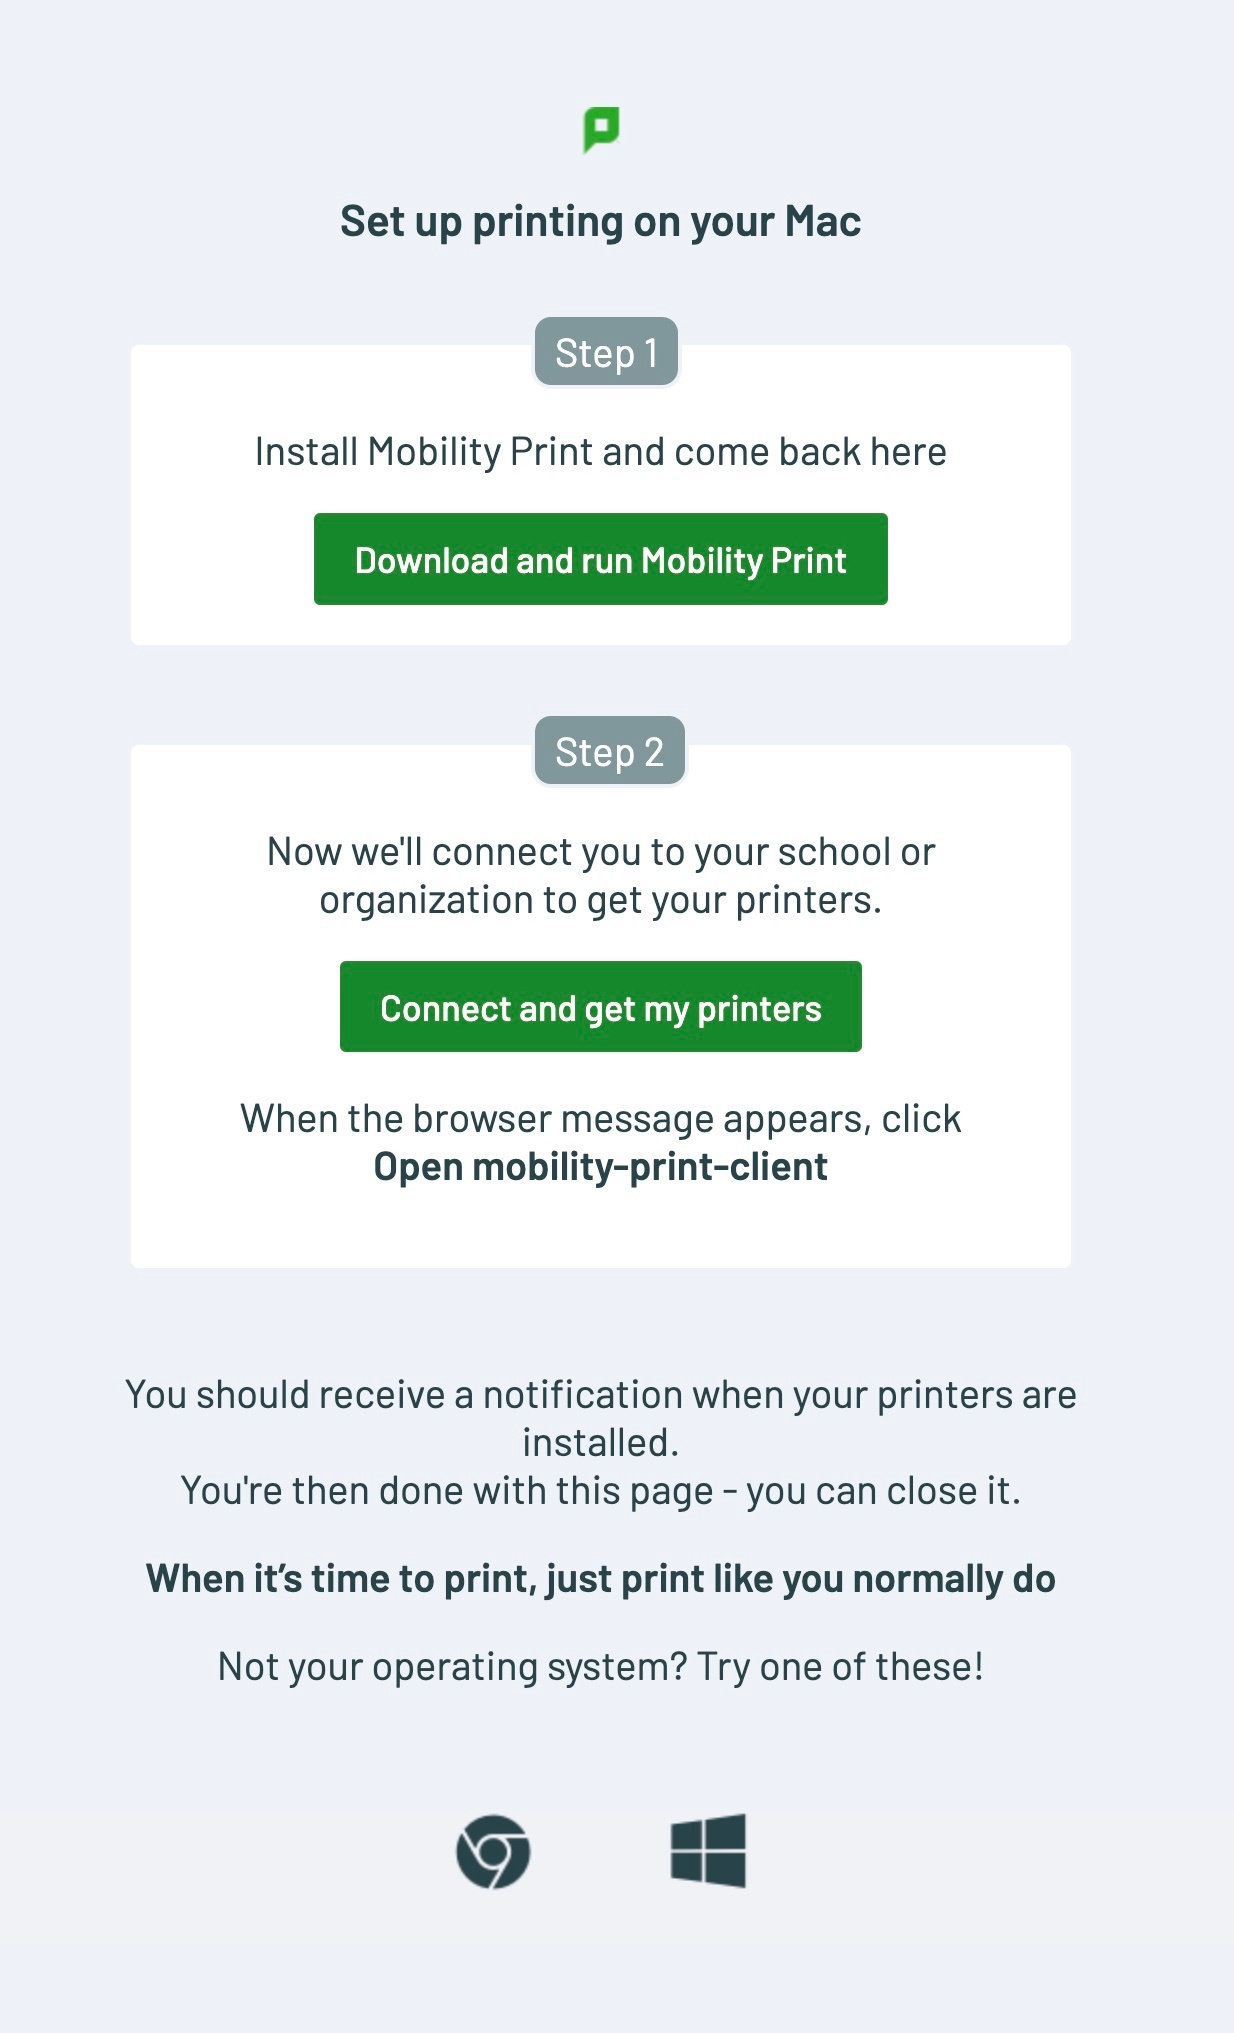
Task: Click the green PaperCut logo icon
Action: (x=601, y=130)
